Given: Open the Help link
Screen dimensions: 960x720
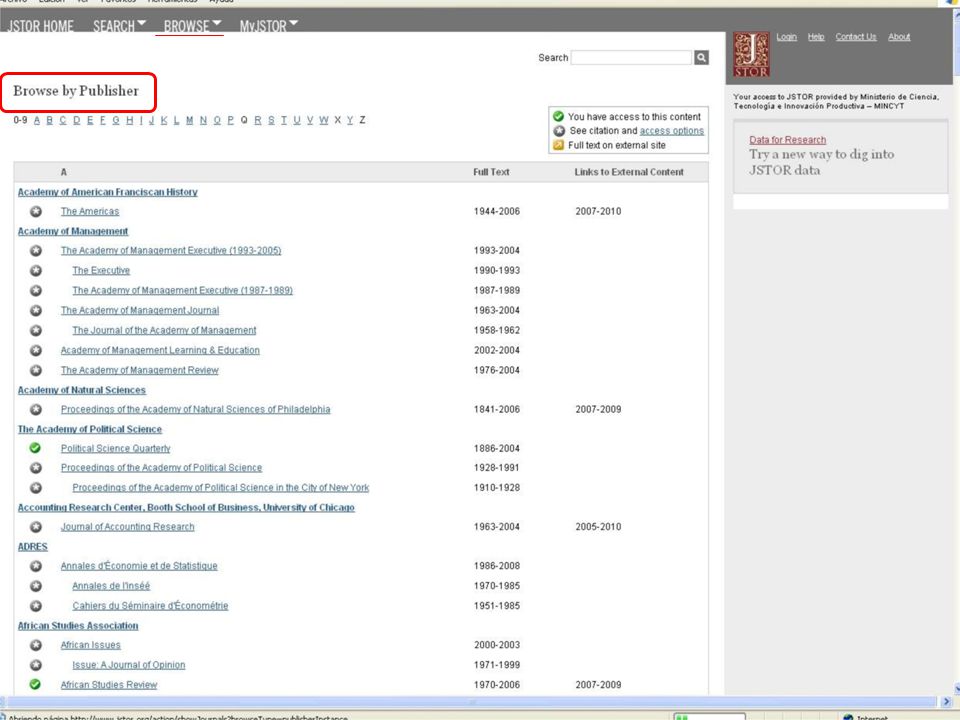Looking at the screenshot, I should (x=816, y=37).
